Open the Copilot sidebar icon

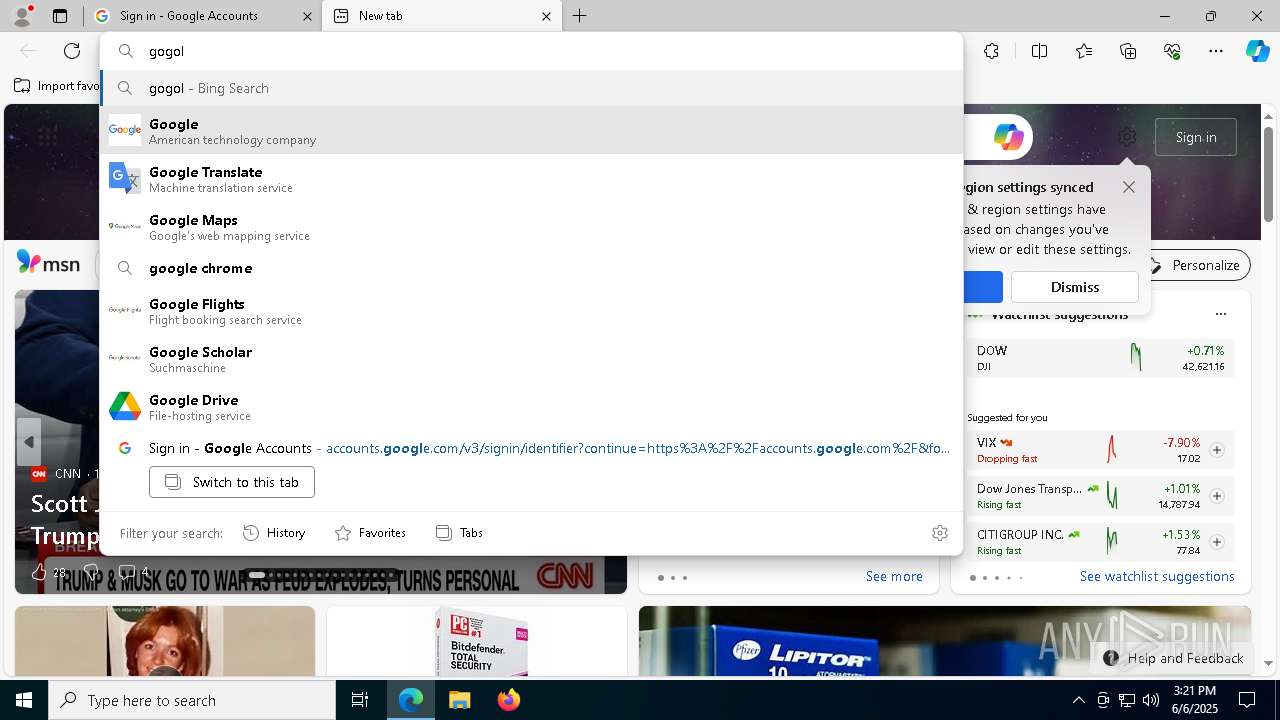(1257, 51)
